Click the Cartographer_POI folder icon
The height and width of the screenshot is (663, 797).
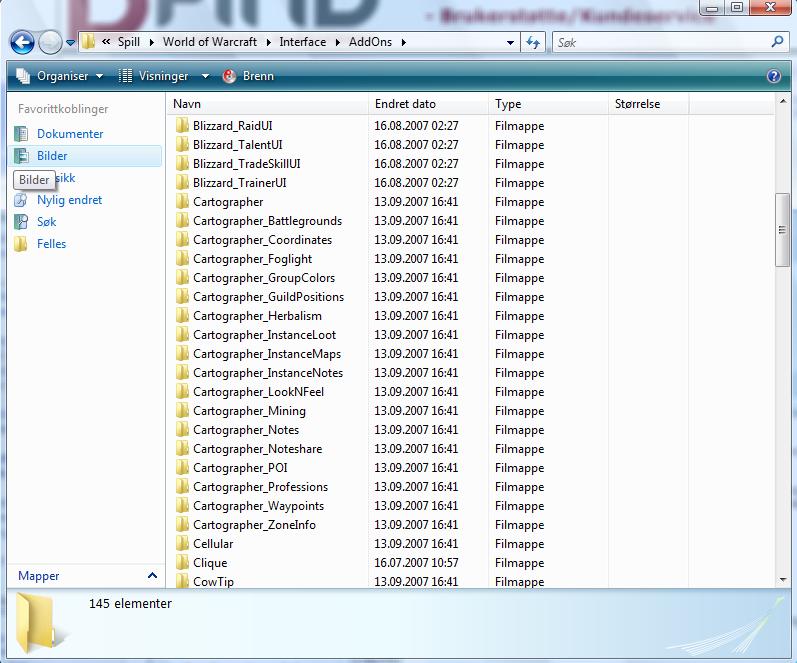tap(182, 468)
